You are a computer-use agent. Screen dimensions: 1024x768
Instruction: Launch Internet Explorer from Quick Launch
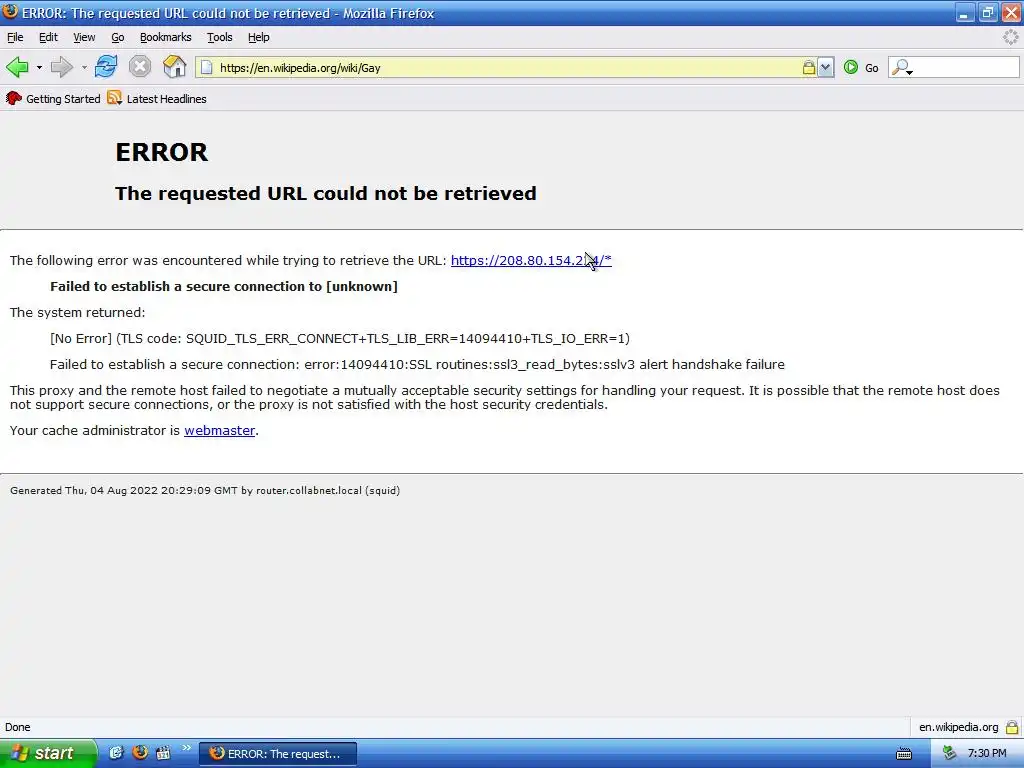tap(116, 753)
